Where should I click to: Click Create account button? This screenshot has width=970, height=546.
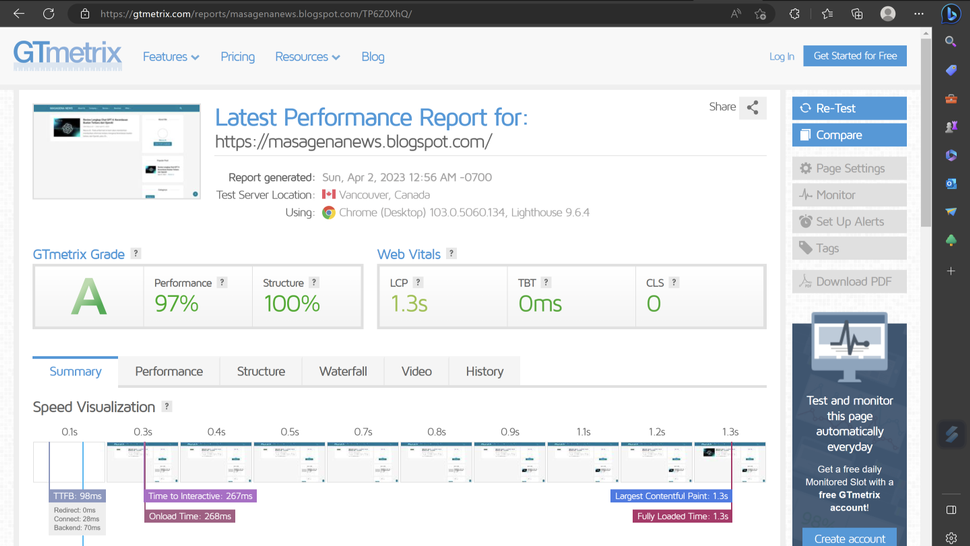(849, 538)
